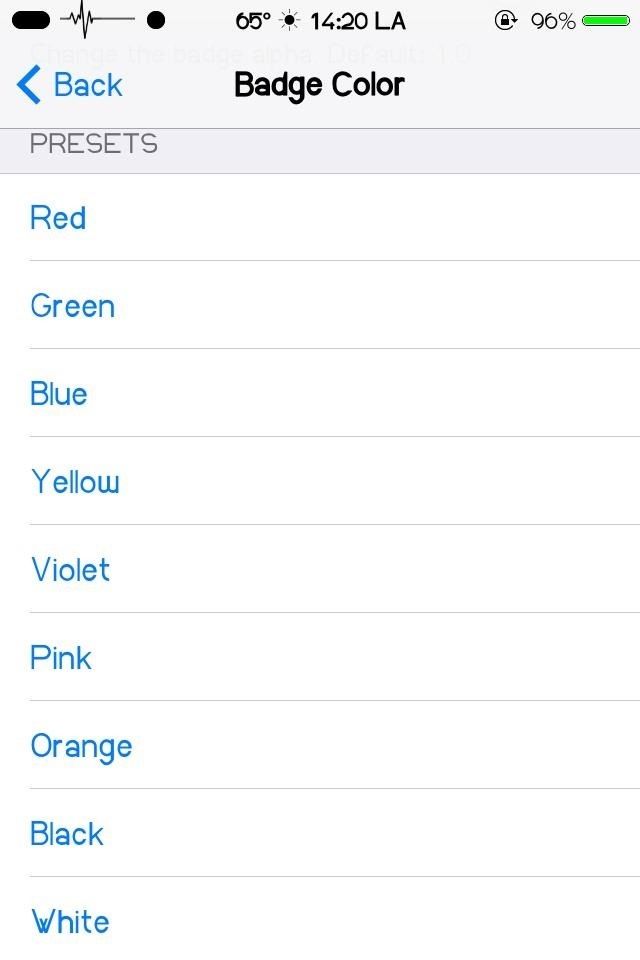This screenshot has width=640, height=960.
Task: Tap the rotation lock status icon
Action: point(505,20)
